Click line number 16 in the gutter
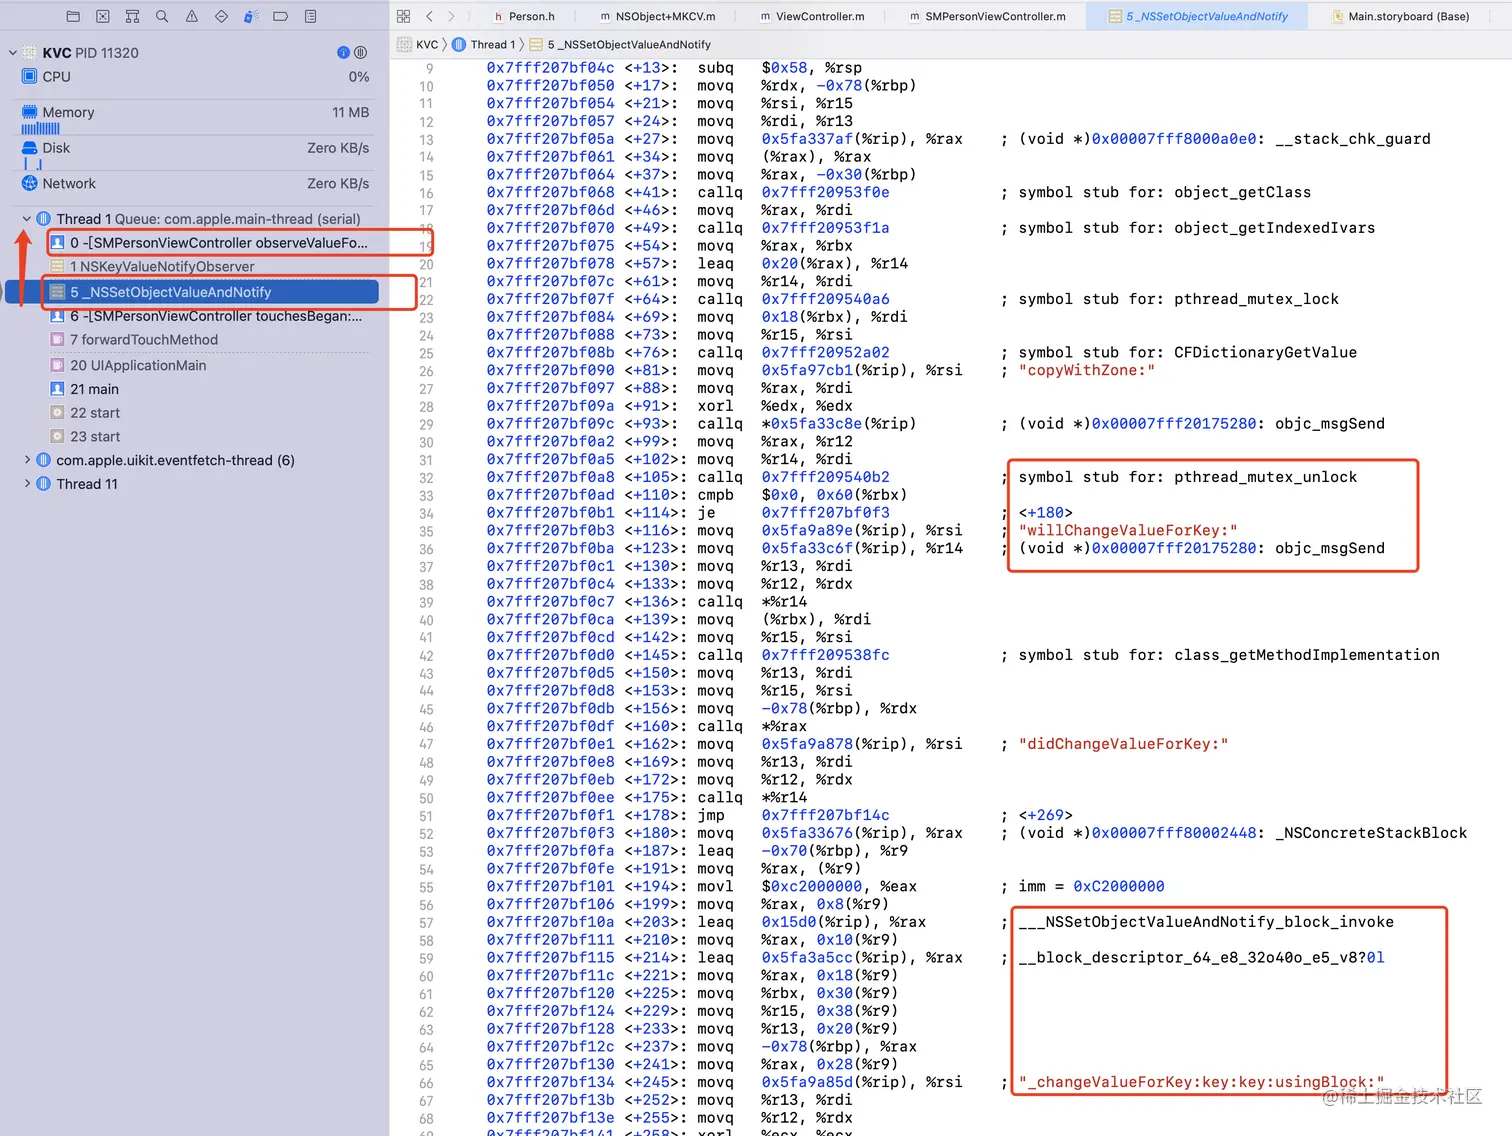The image size is (1512, 1136). click(427, 193)
